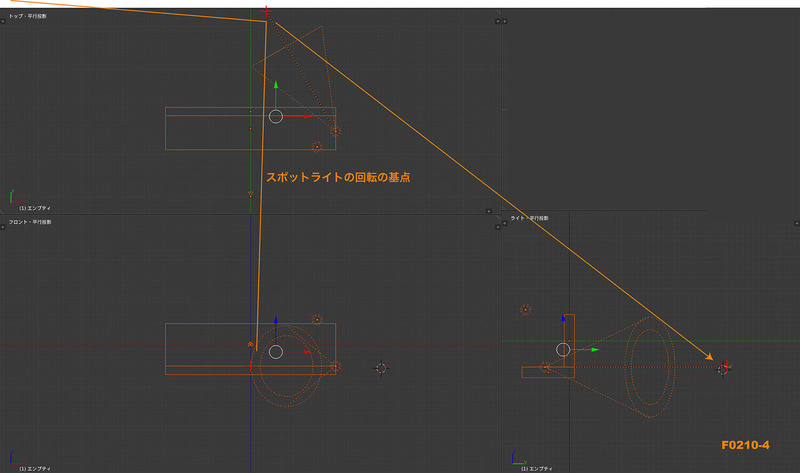The height and width of the screenshot is (473, 800).
Task: Click the axis orientation indicator in Right view
Action: [518, 458]
